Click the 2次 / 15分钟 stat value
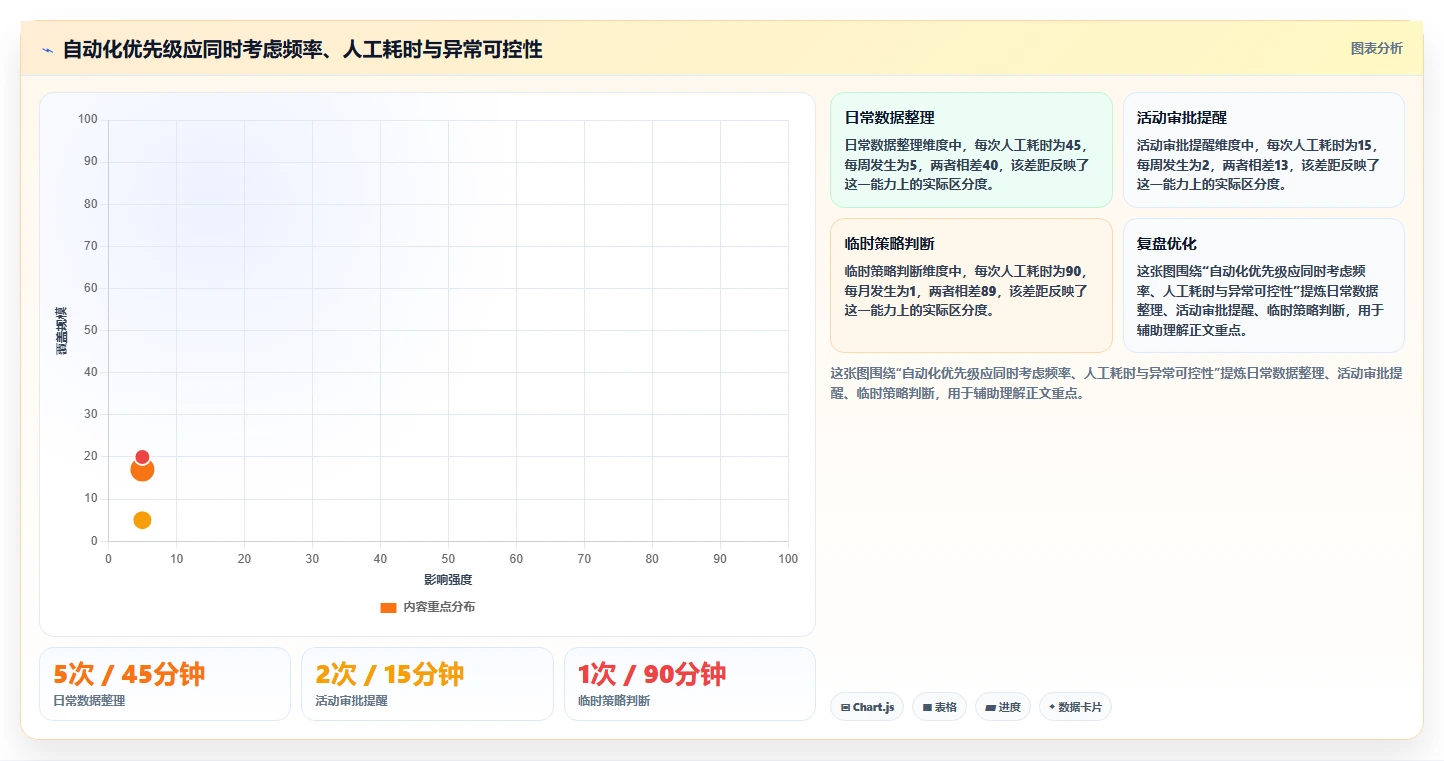This screenshot has width=1444, height=761. pos(390,674)
